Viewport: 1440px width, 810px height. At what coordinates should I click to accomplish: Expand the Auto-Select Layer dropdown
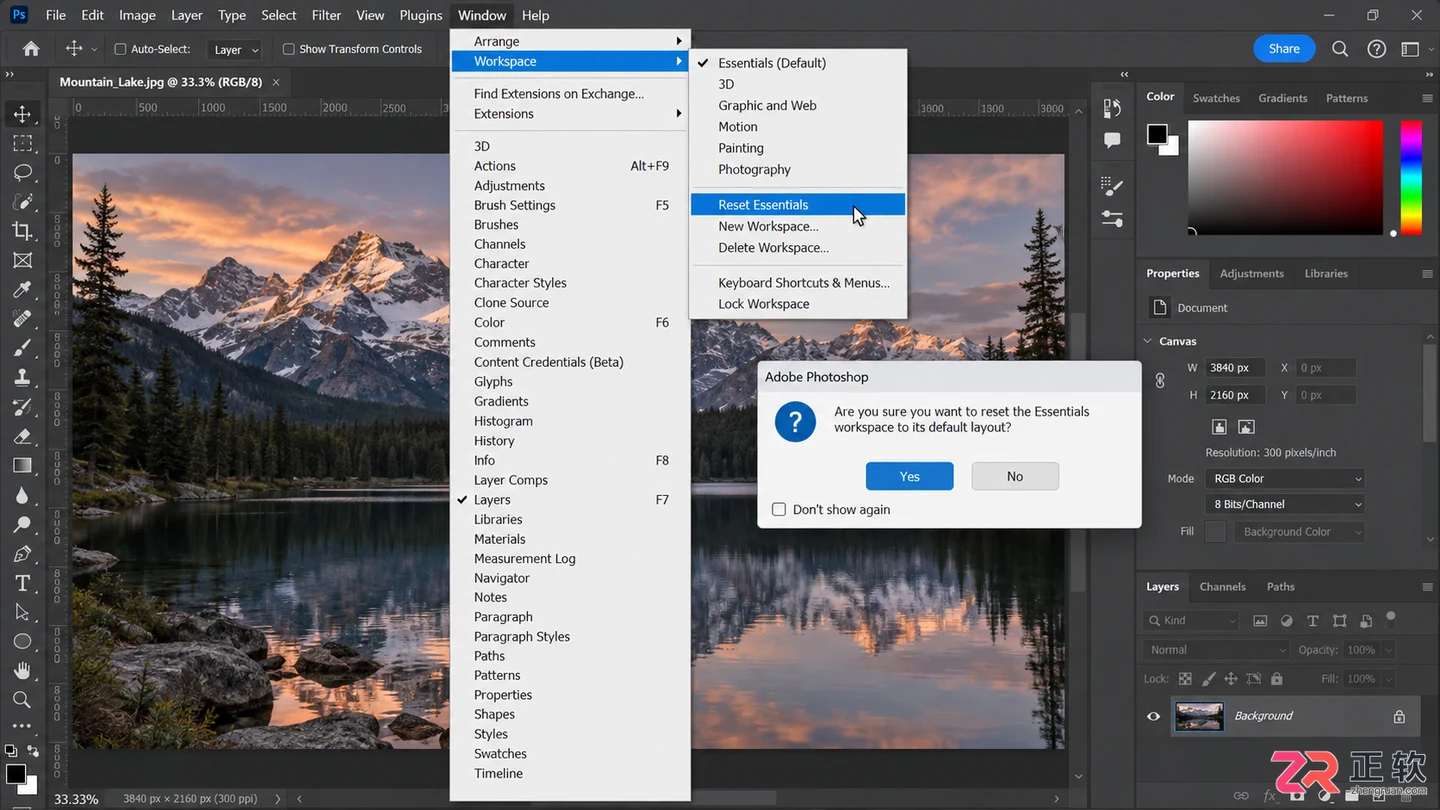(235, 49)
